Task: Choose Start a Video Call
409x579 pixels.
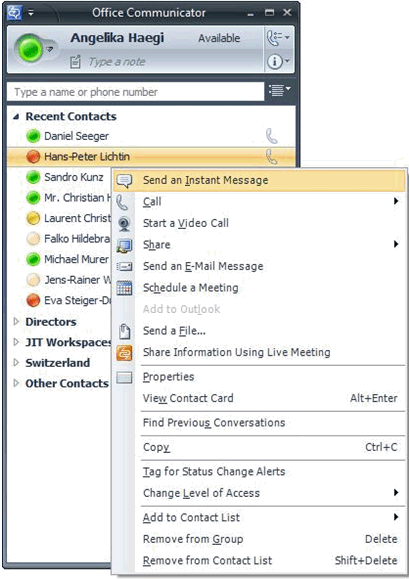Action: point(259,223)
